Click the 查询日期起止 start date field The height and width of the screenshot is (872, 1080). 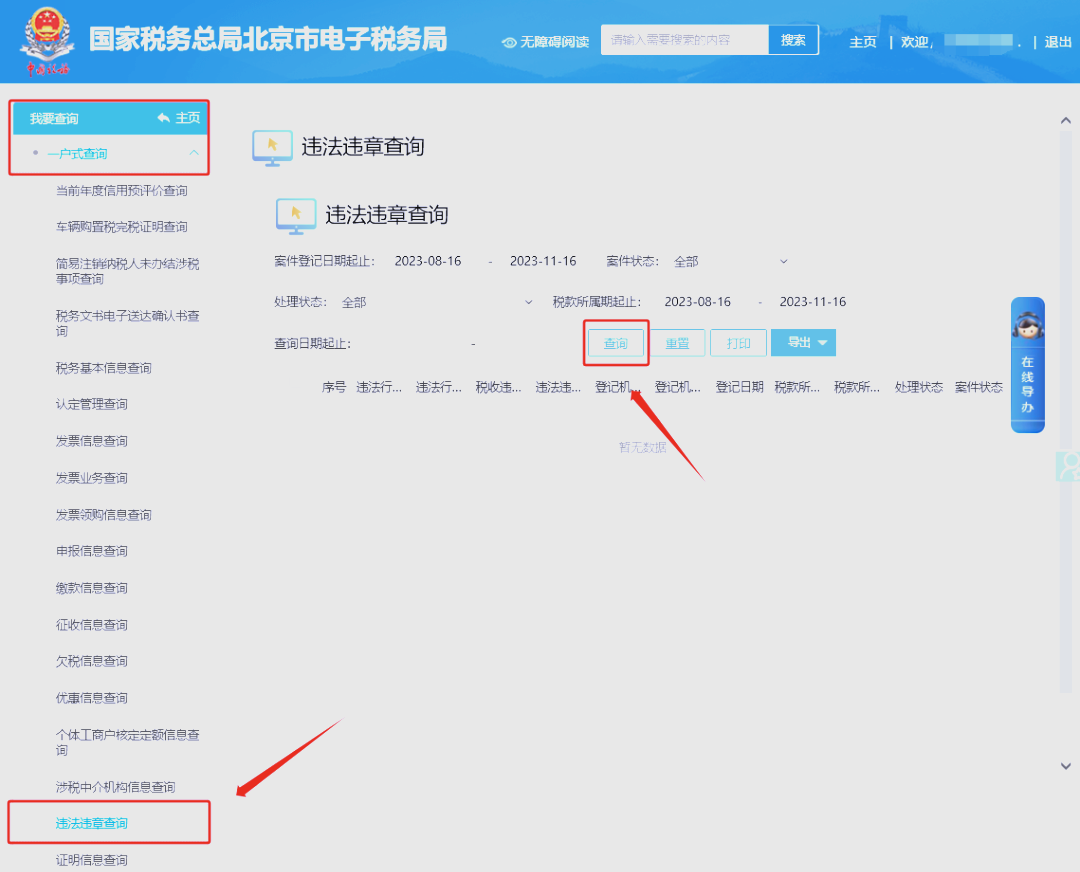pos(413,344)
